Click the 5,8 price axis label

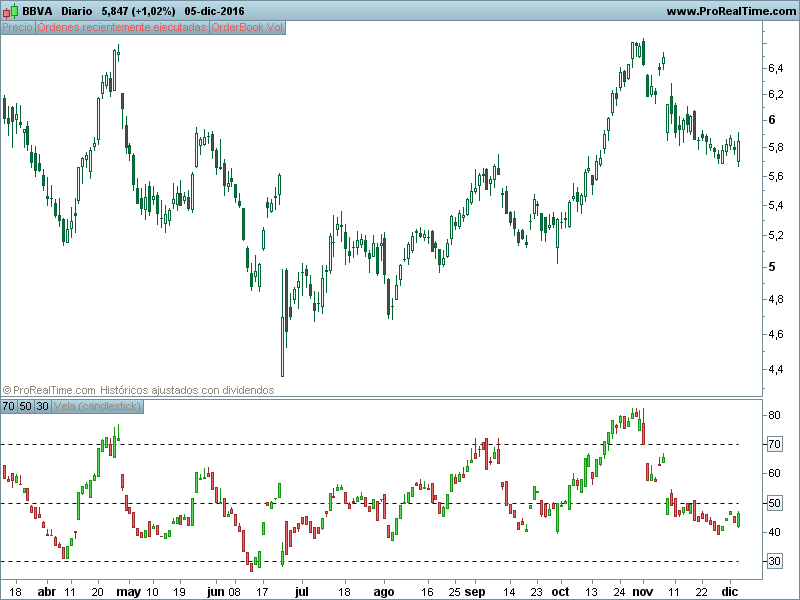(776, 147)
